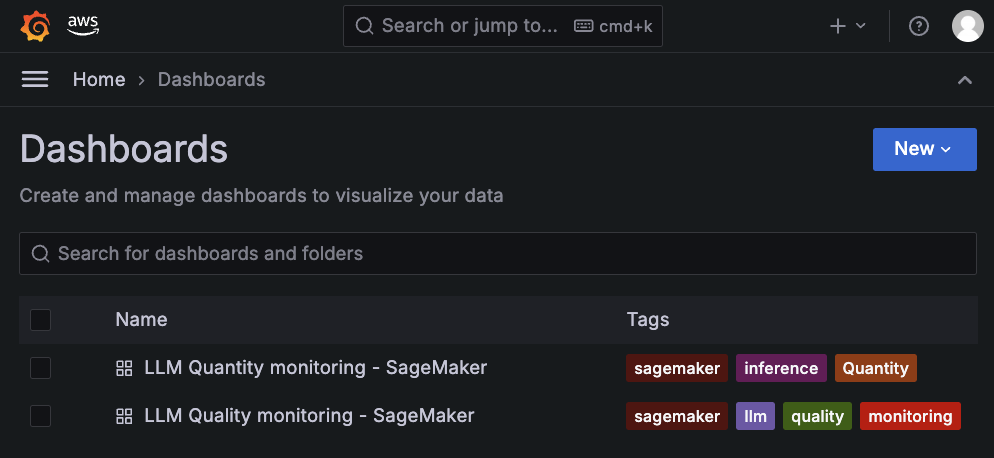
Task: Filter by sagemaker tag on Quantity row
Action: click(x=677, y=368)
